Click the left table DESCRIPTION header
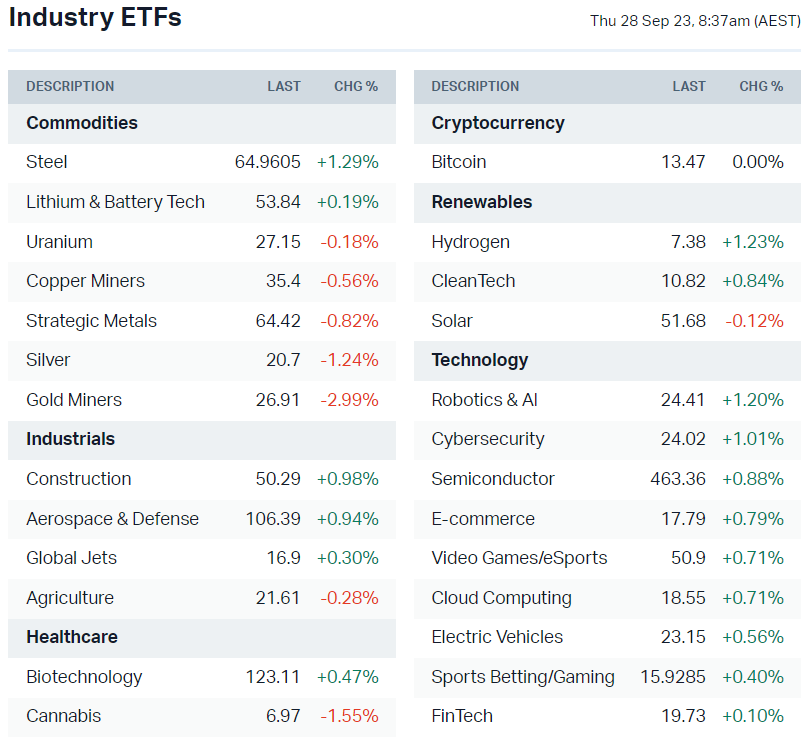The height and width of the screenshot is (739, 808). click(70, 87)
